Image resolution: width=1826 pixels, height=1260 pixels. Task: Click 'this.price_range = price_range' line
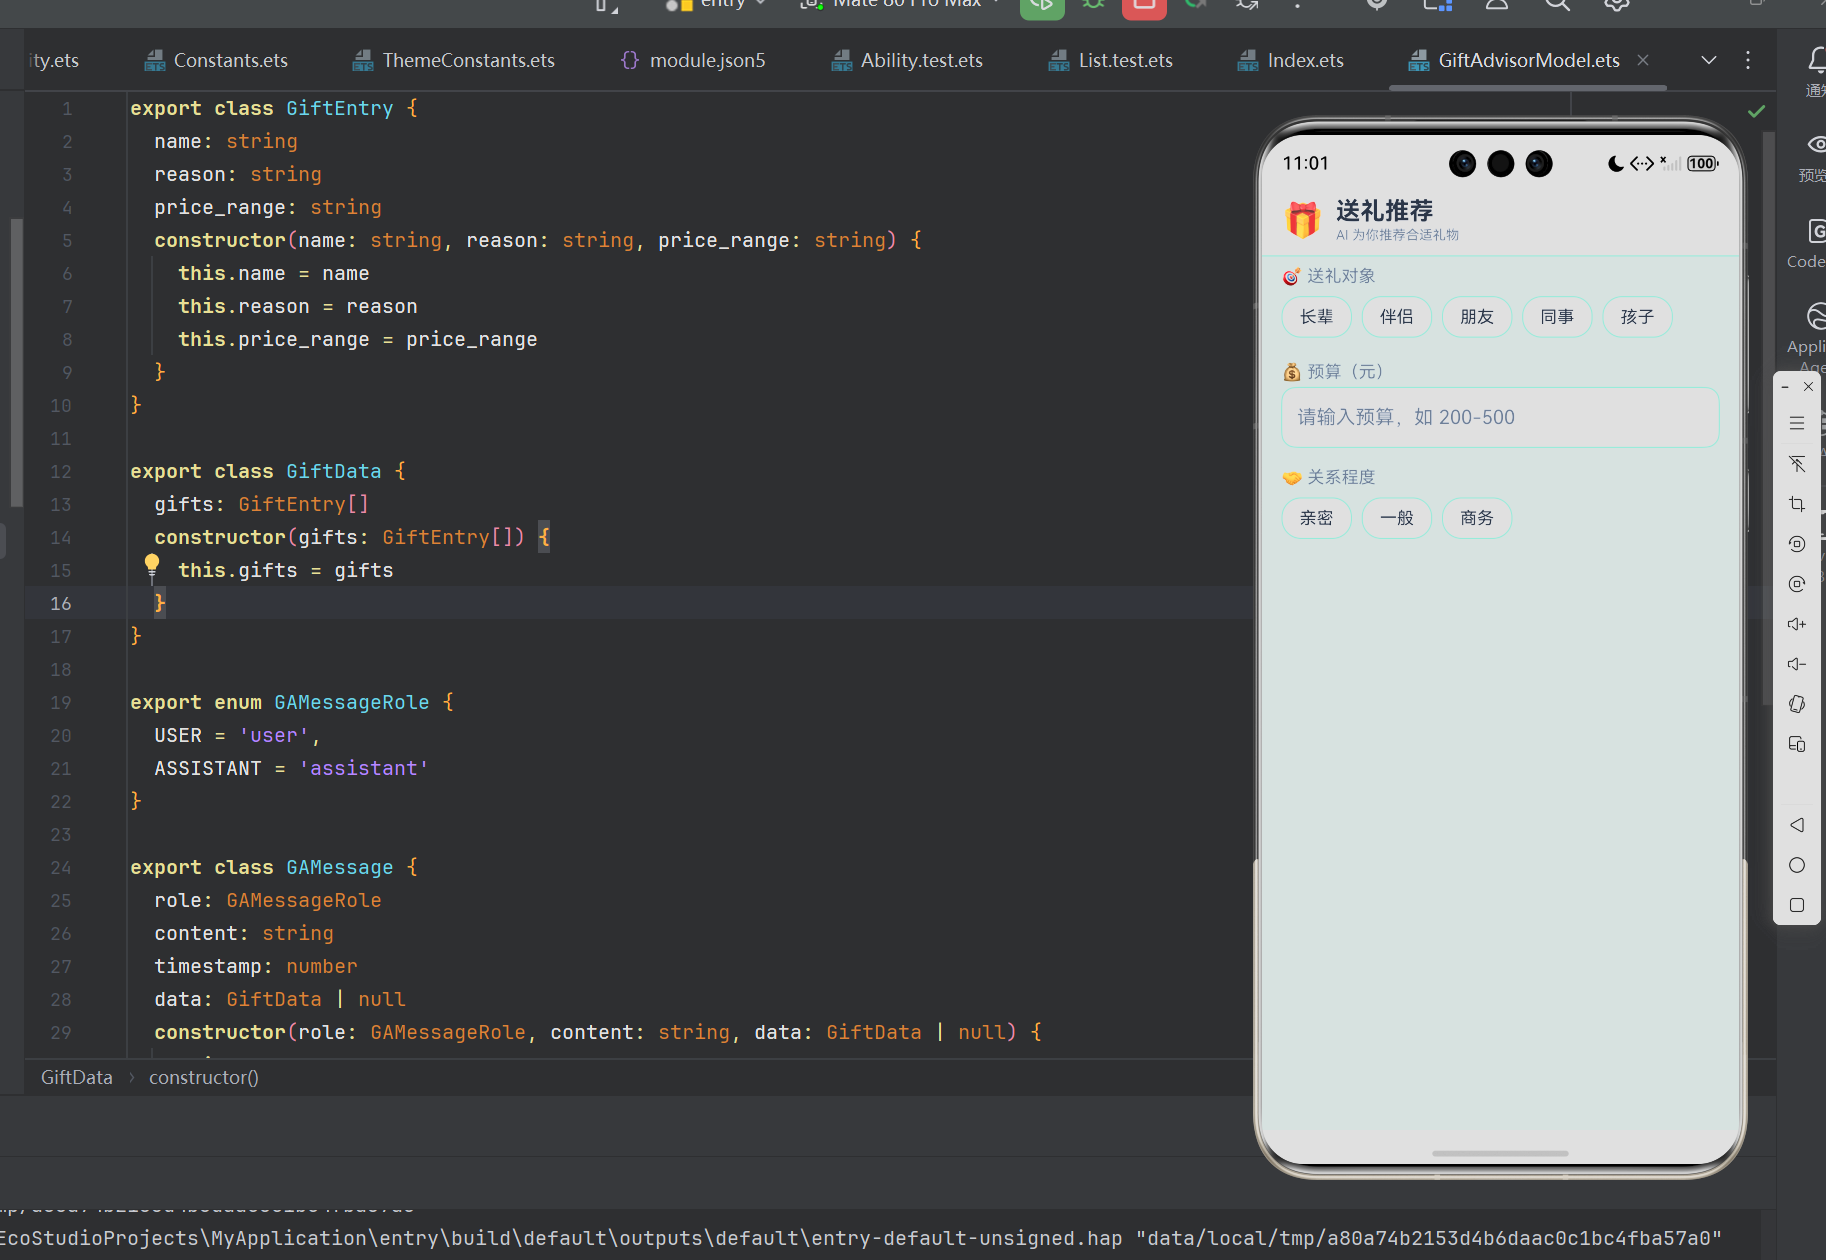[358, 339]
